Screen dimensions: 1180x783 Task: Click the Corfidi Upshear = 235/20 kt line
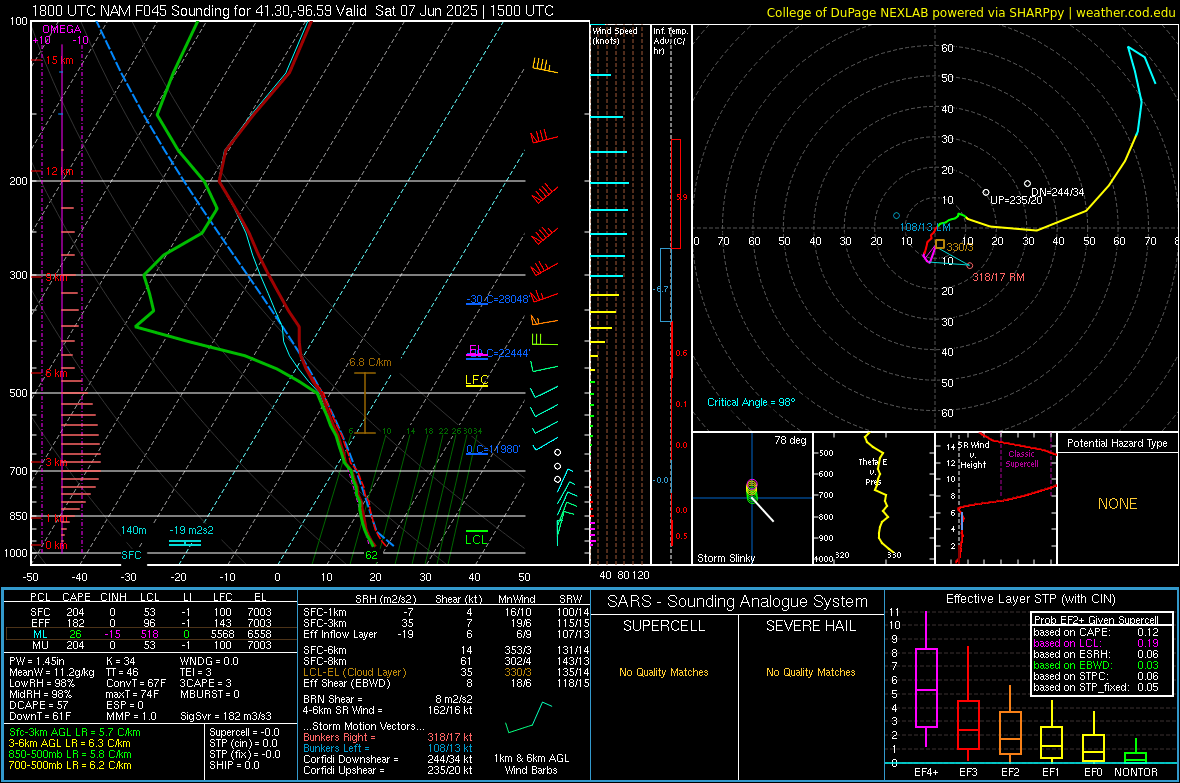coord(388,770)
